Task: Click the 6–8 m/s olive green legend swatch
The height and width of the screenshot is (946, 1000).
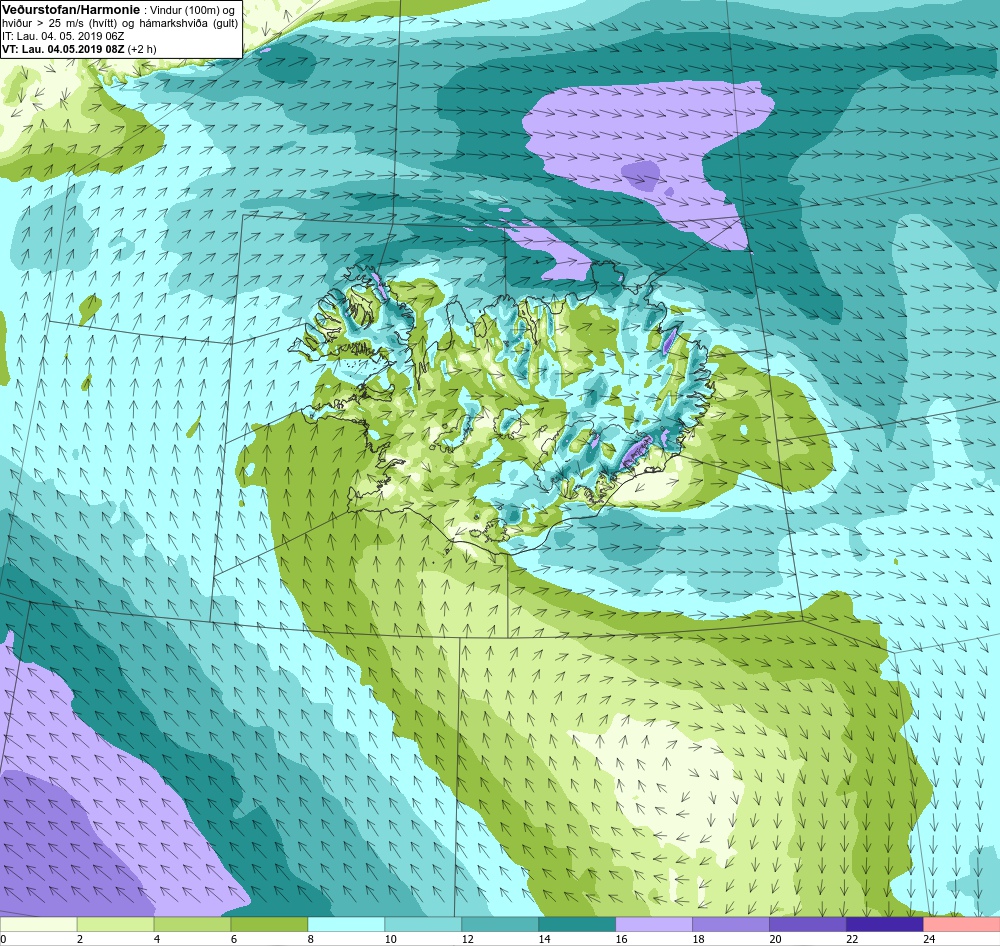Action: (269, 925)
